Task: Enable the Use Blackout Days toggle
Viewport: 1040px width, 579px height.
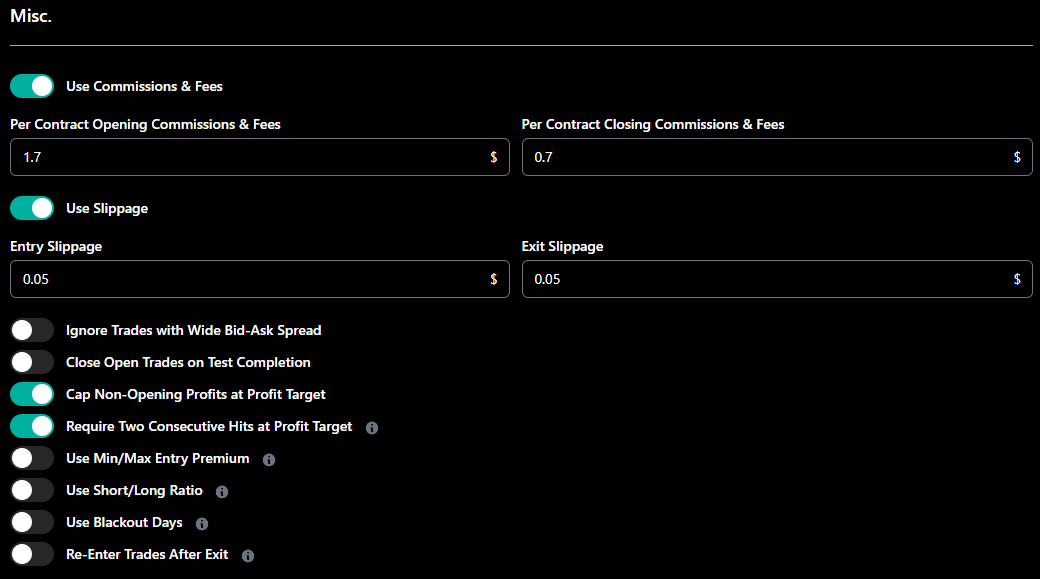Action: [32, 522]
